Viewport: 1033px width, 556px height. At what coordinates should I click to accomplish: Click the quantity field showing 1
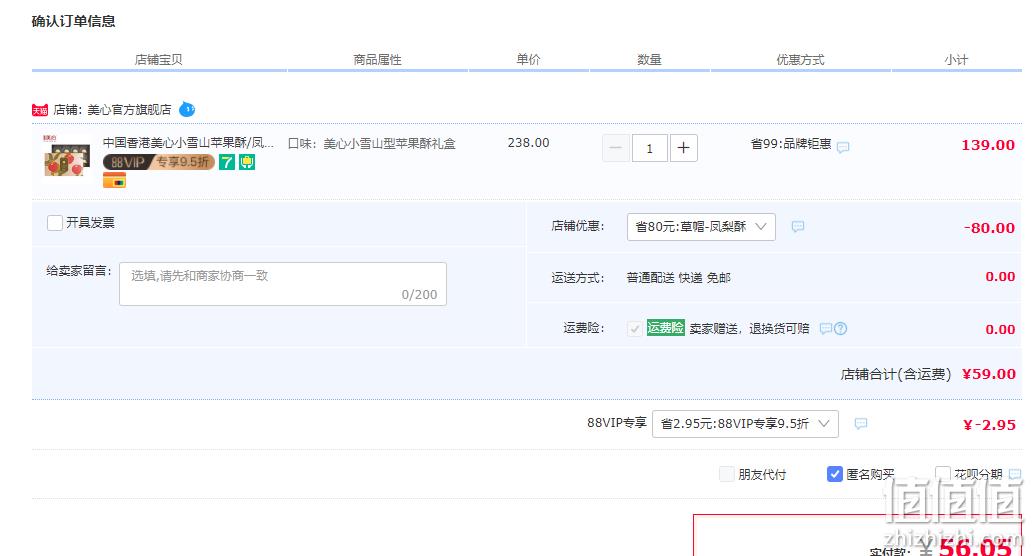pos(650,148)
